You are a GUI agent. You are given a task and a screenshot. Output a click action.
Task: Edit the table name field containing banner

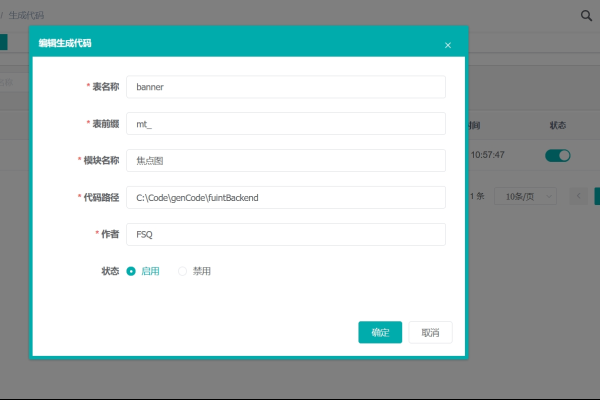tap(286, 87)
